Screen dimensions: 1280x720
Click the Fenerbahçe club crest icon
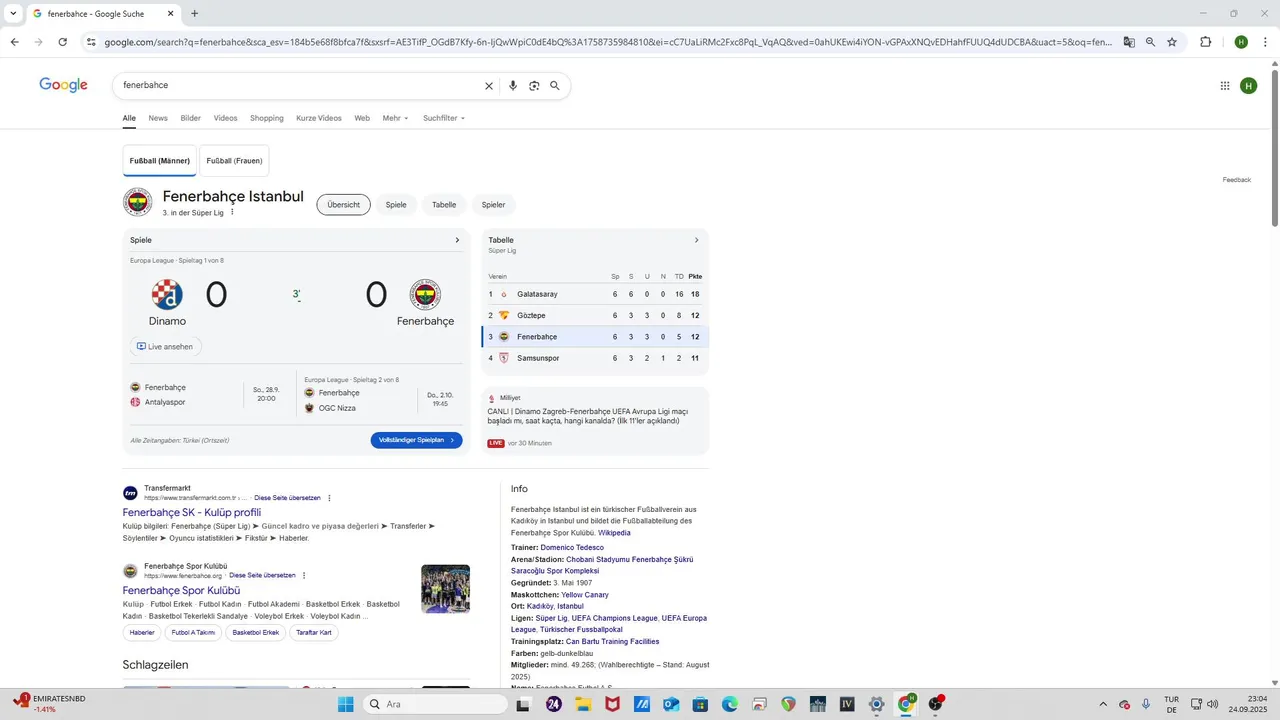[x=138, y=202]
